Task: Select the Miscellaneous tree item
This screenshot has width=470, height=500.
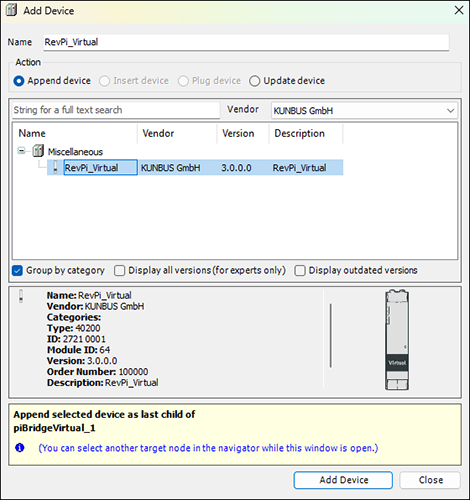Action: 75,152
